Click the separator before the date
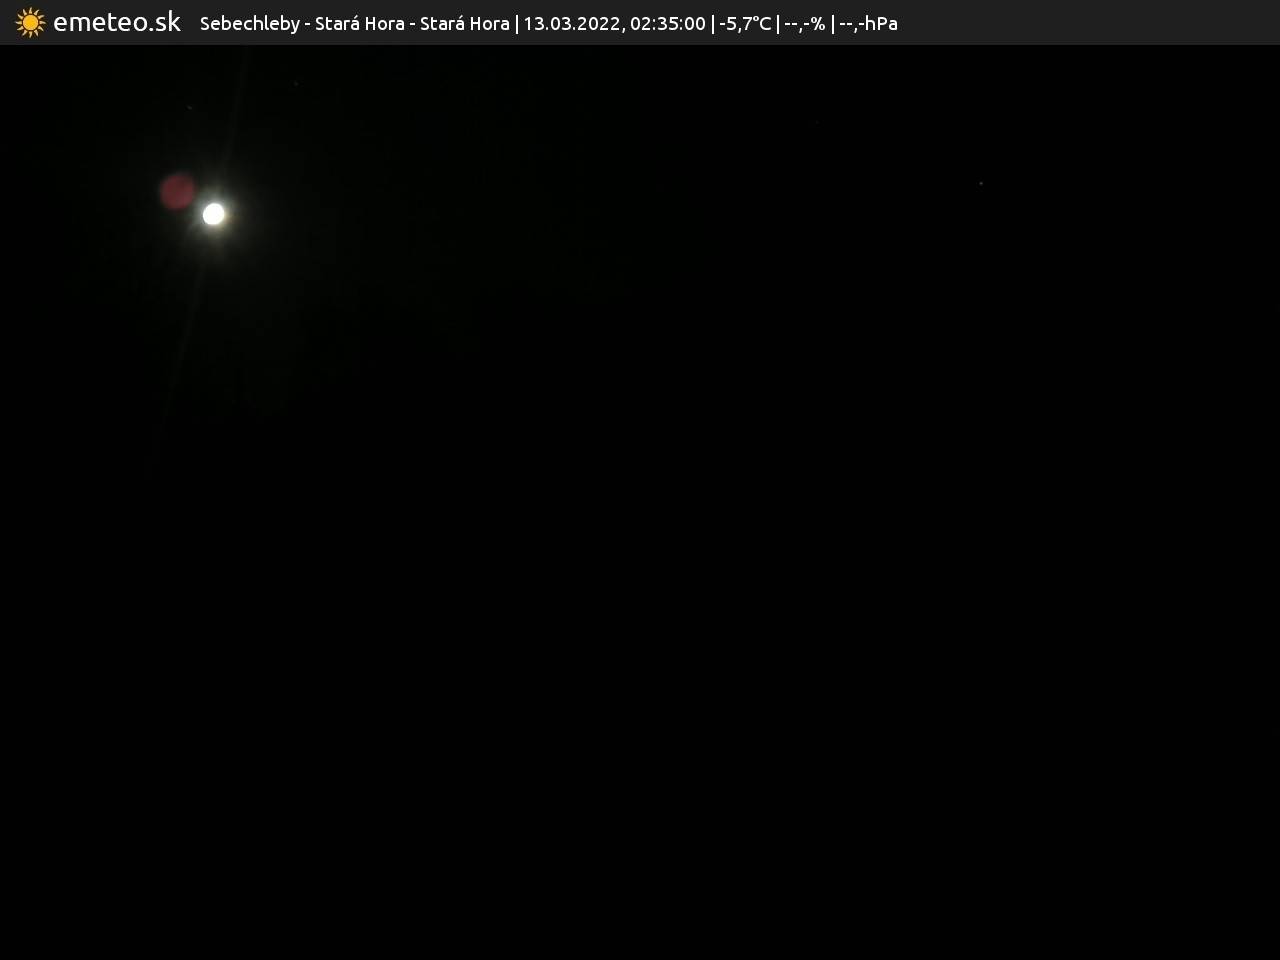 (x=517, y=23)
